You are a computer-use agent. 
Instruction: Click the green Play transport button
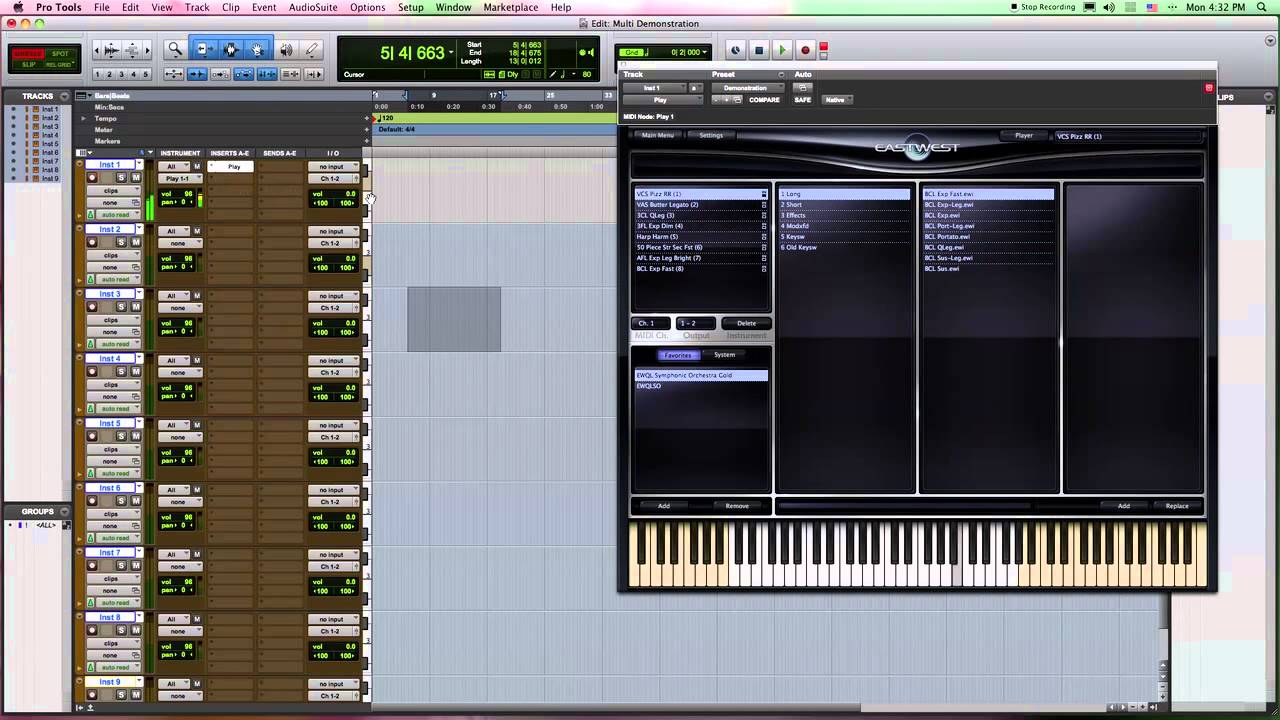coord(782,51)
